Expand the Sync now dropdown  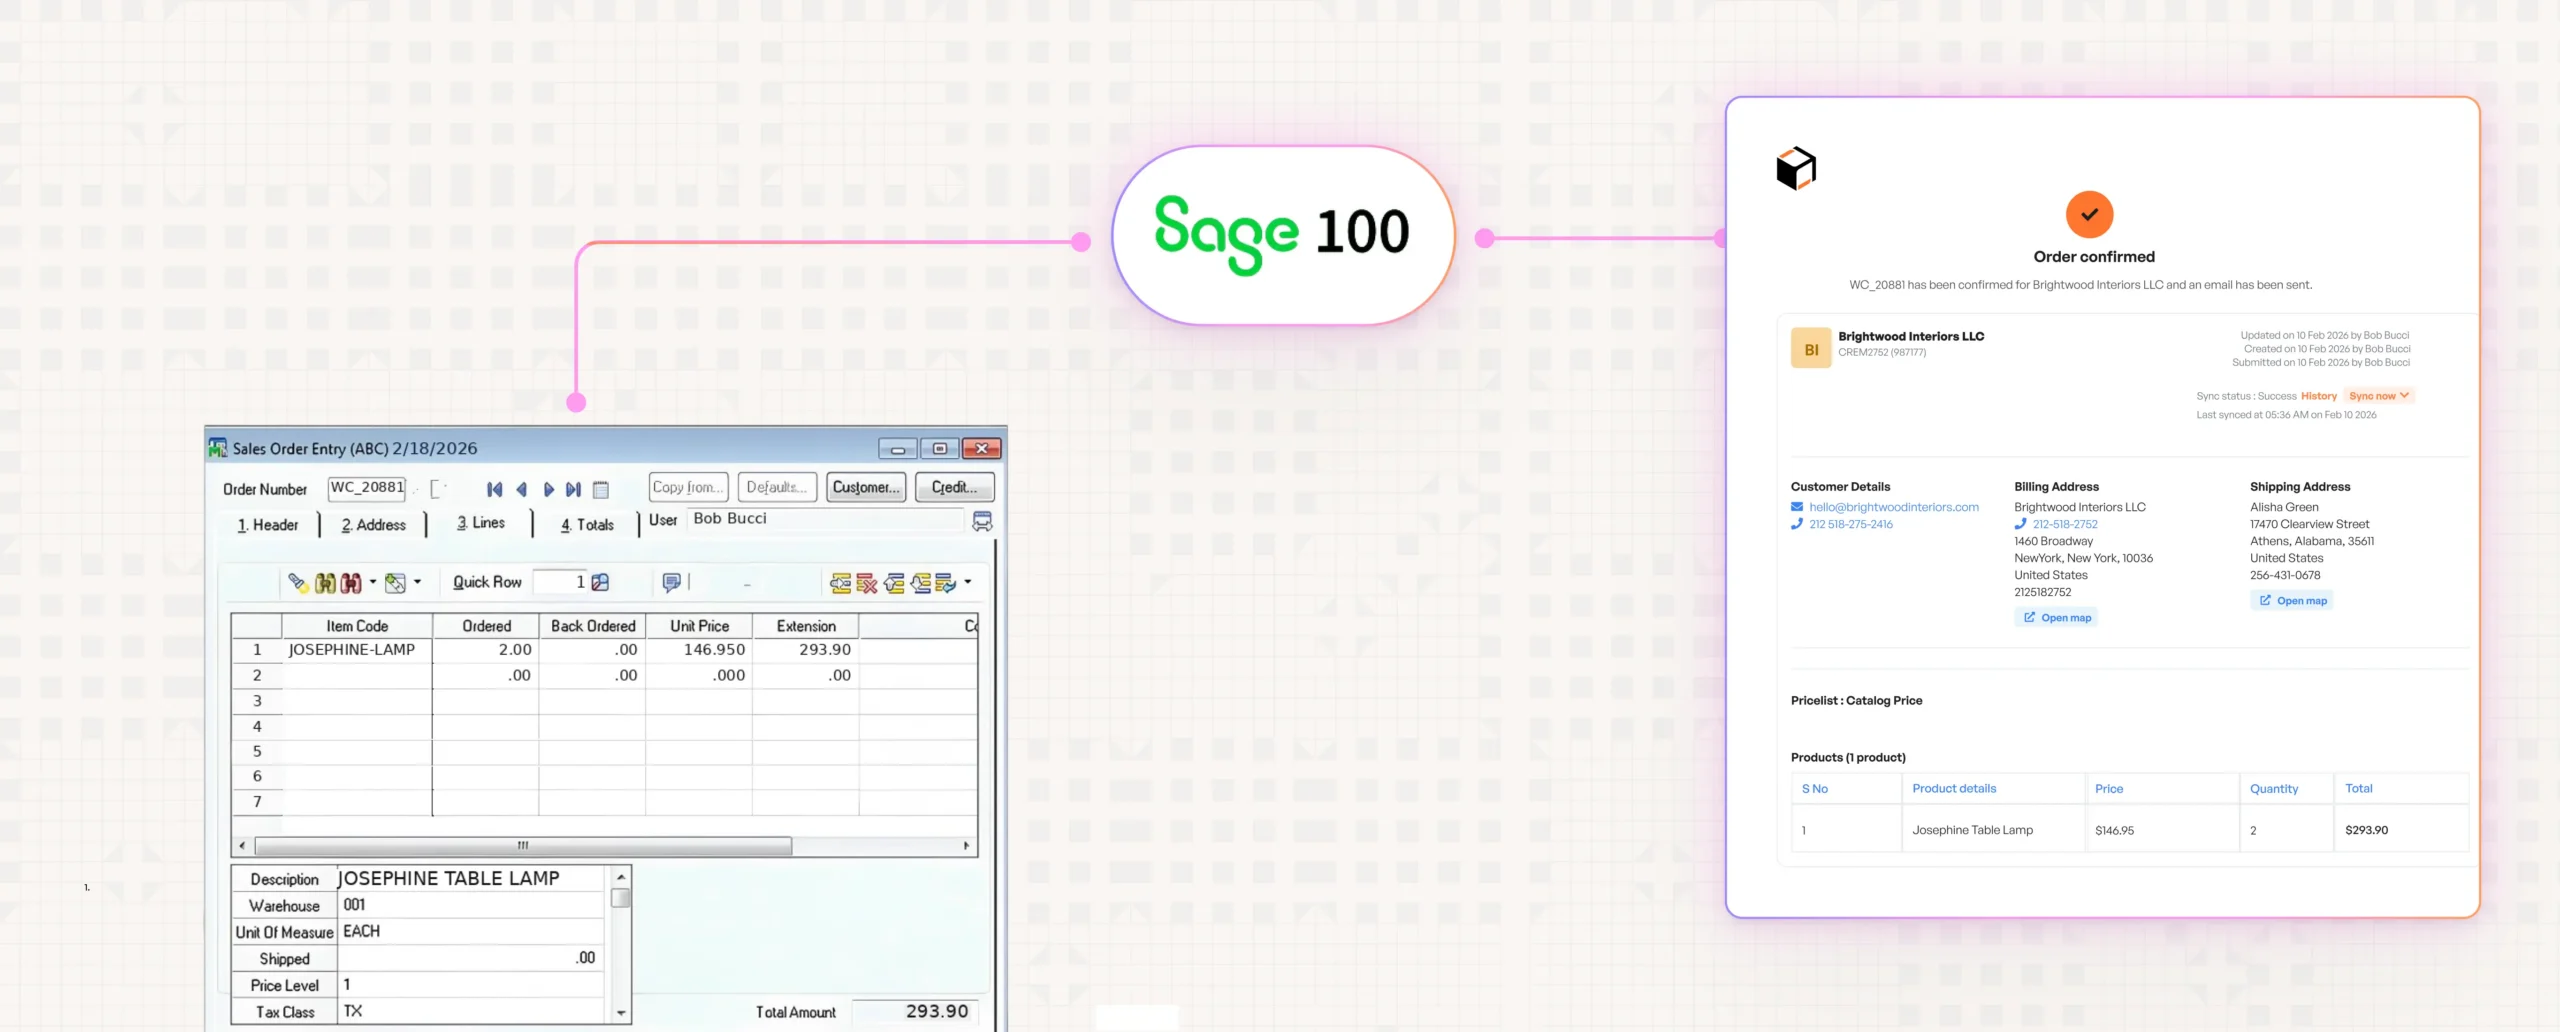click(x=2379, y=396)
